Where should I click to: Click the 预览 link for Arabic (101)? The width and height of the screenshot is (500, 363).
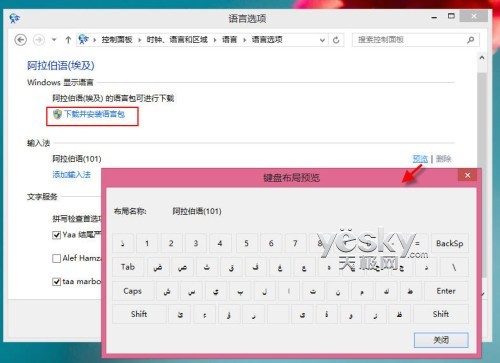(x=420, y=159)
